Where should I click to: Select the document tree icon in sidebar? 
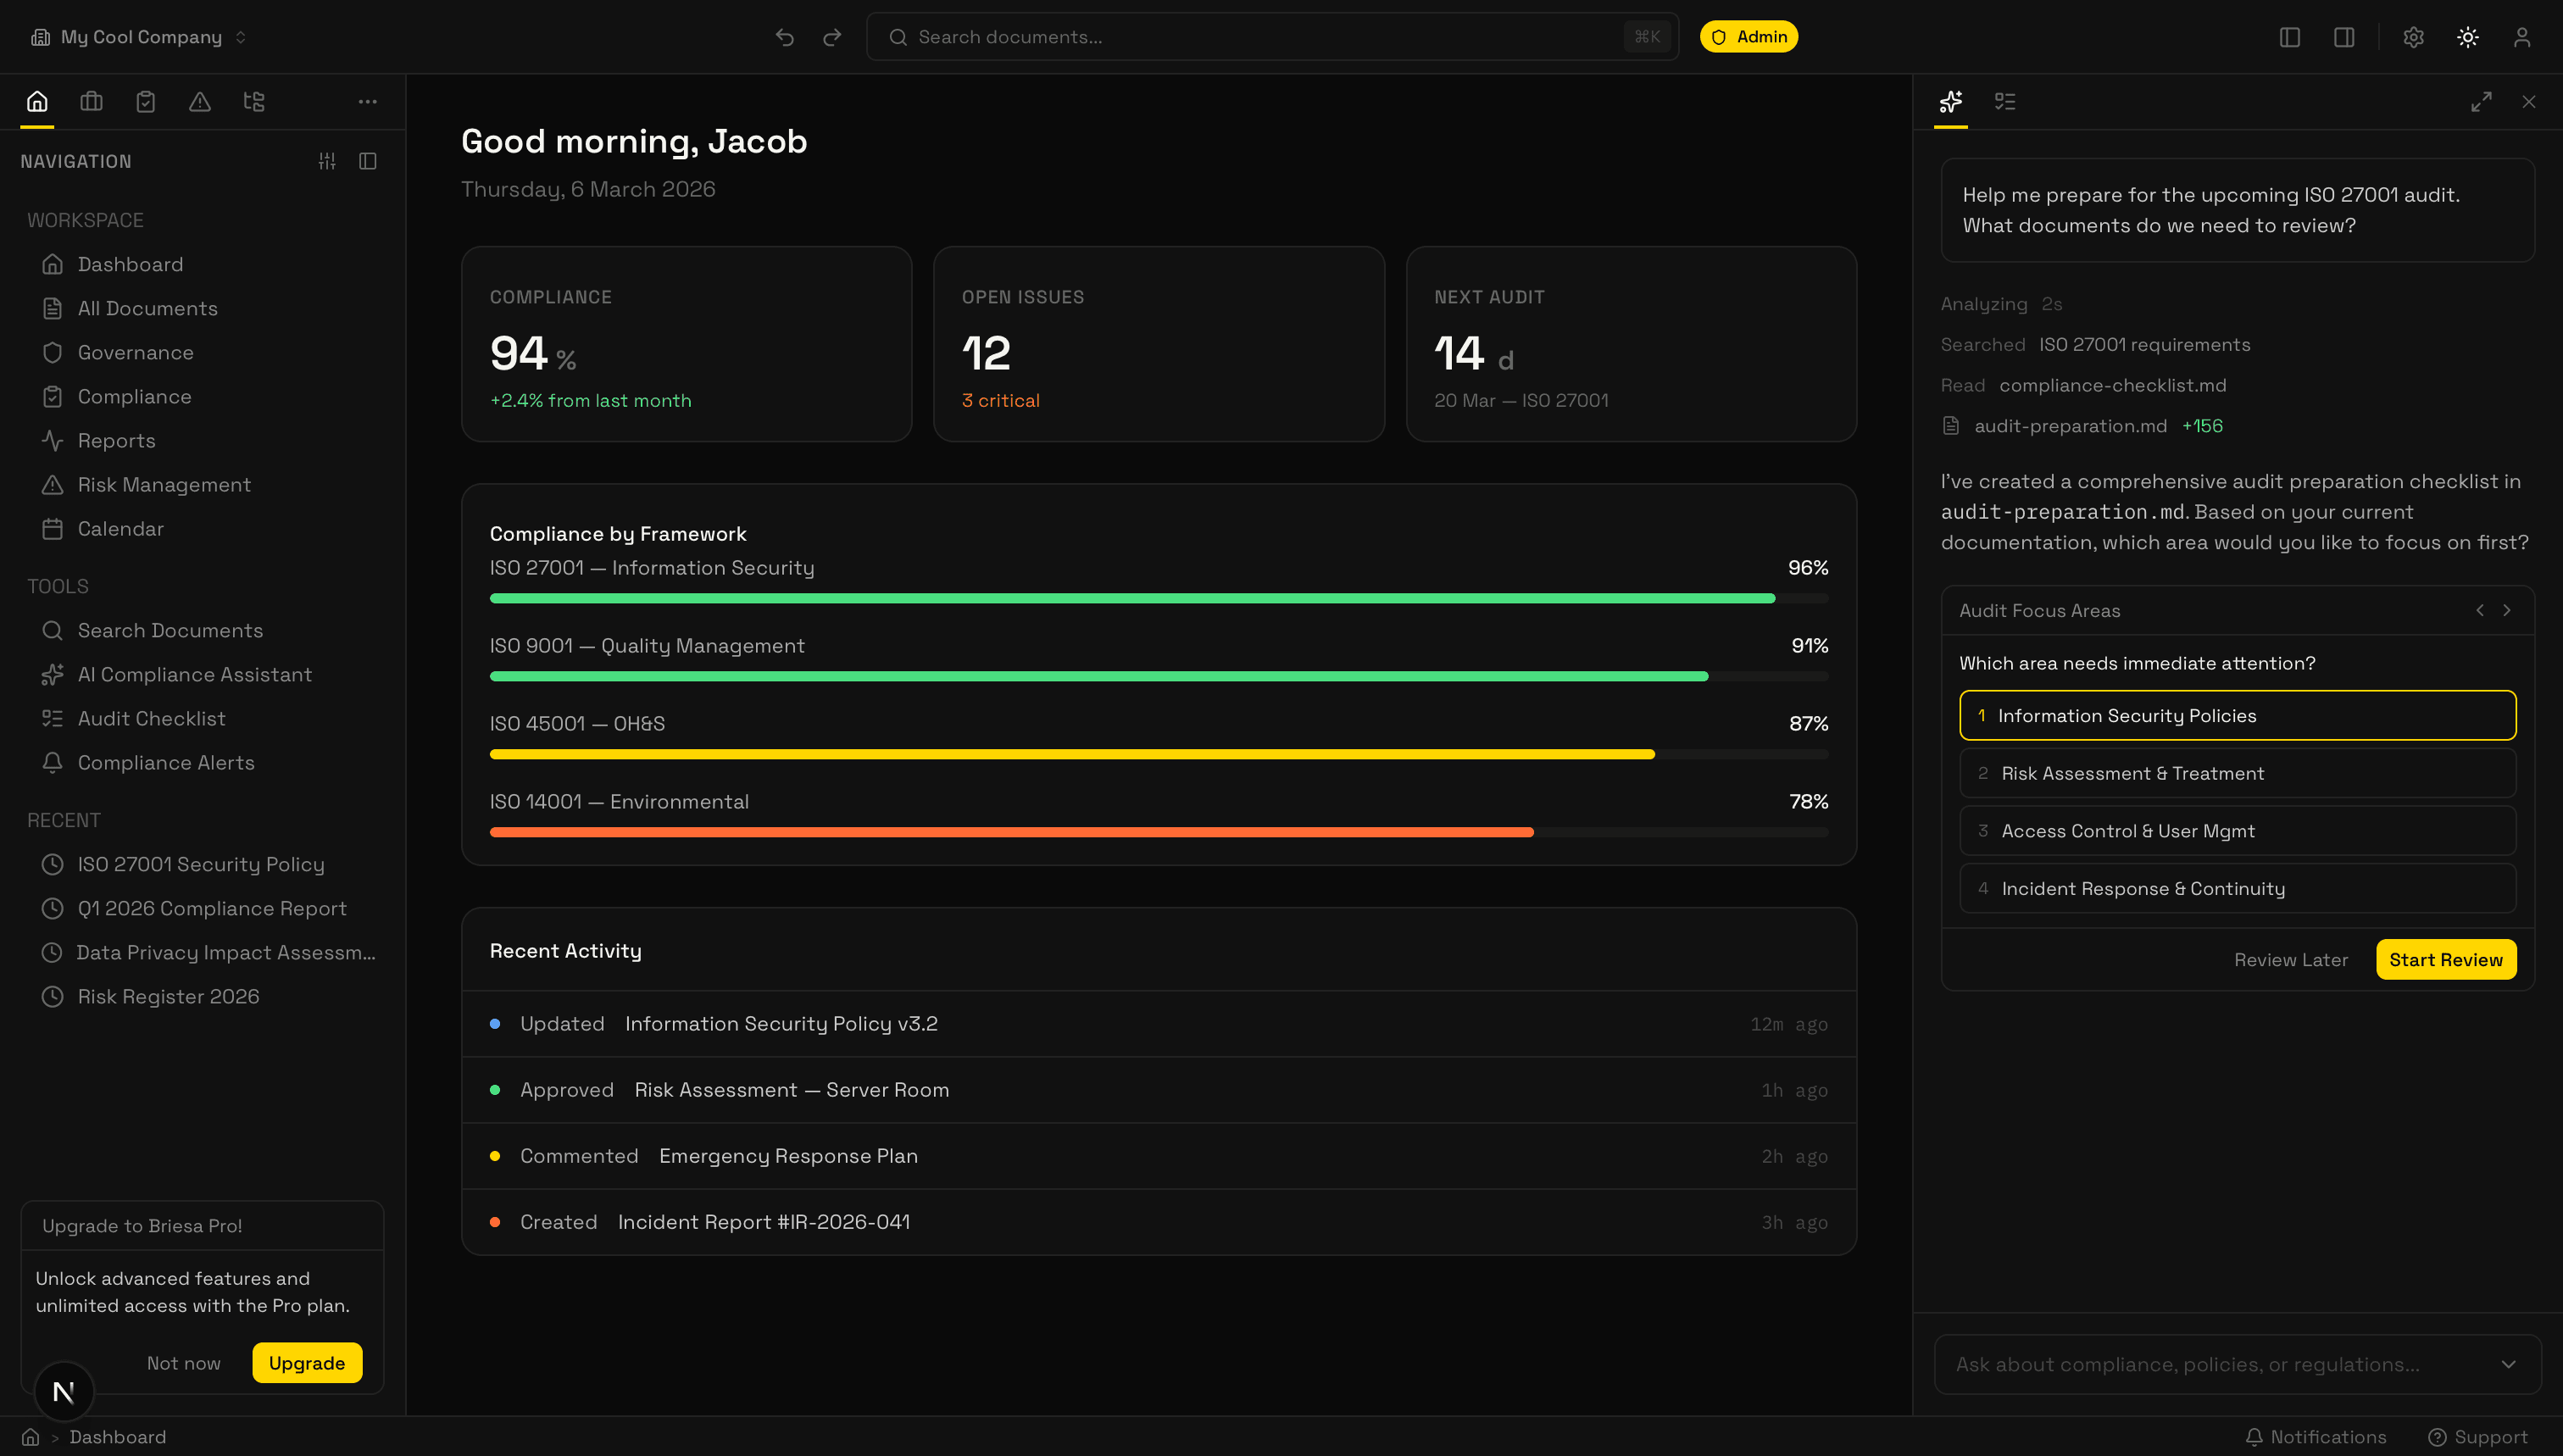[x=253, y=101]
